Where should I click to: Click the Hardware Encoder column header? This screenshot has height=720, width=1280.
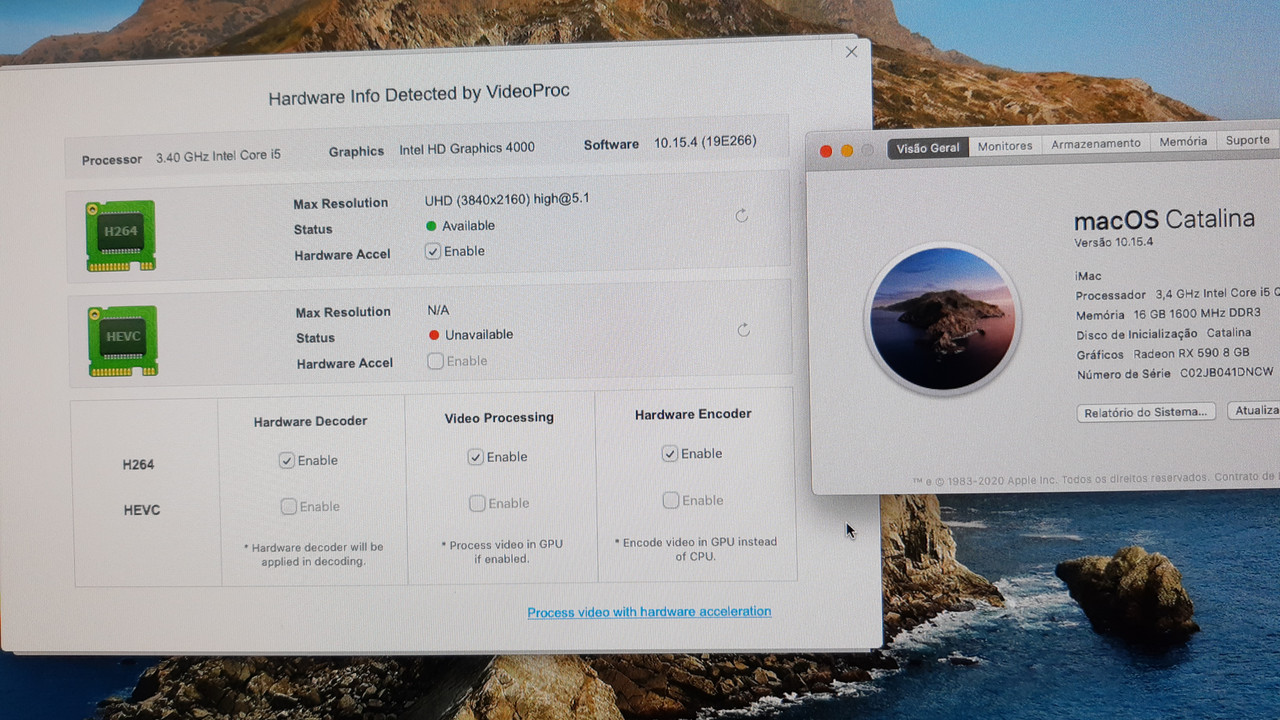(x=693, y=414)
